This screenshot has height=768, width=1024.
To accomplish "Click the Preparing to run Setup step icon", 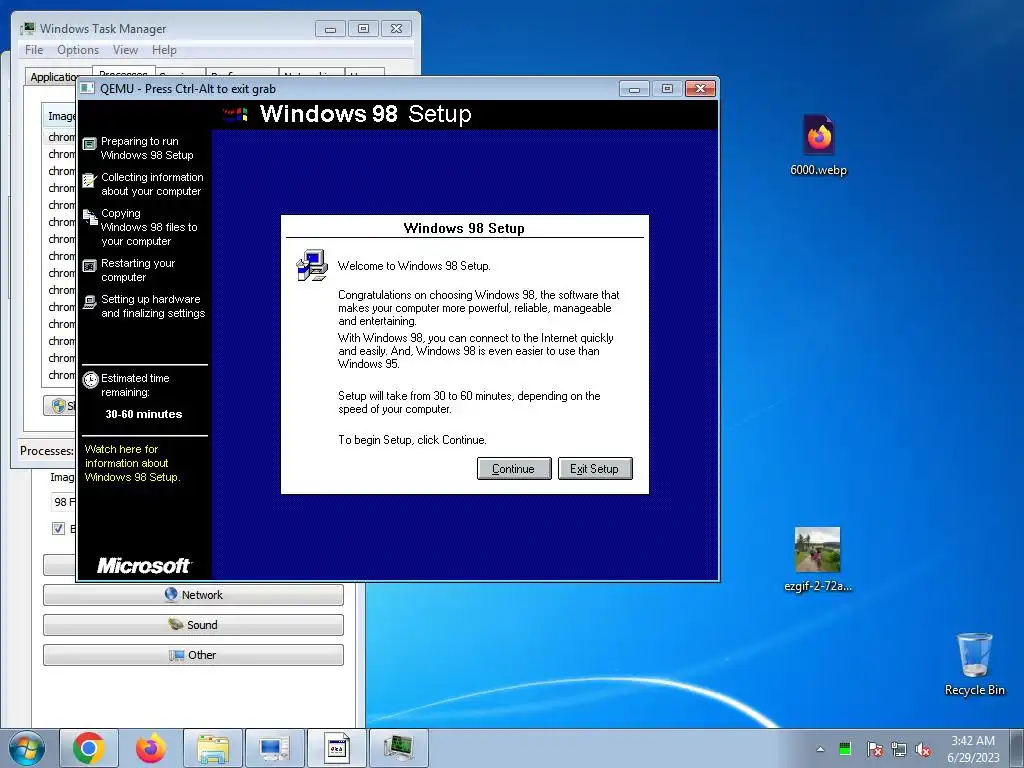I will click(89, 144).
